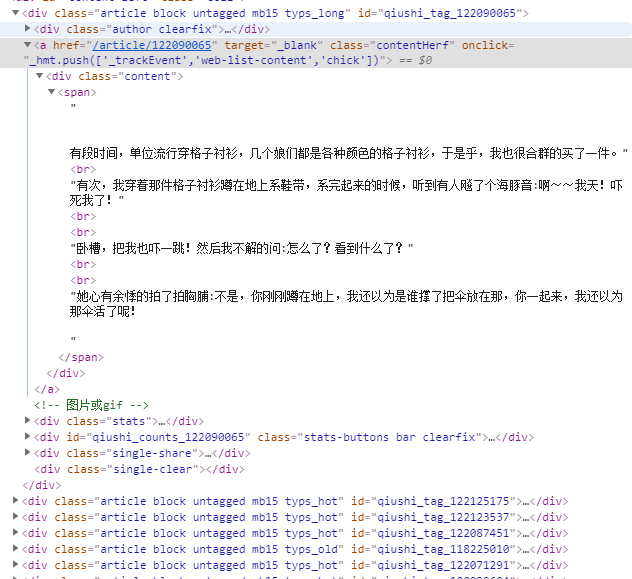Expand the qiushi_tag_118225010 typs_old div
The image size is (632, 579).
pyautogui.click(x=15, y=548)
